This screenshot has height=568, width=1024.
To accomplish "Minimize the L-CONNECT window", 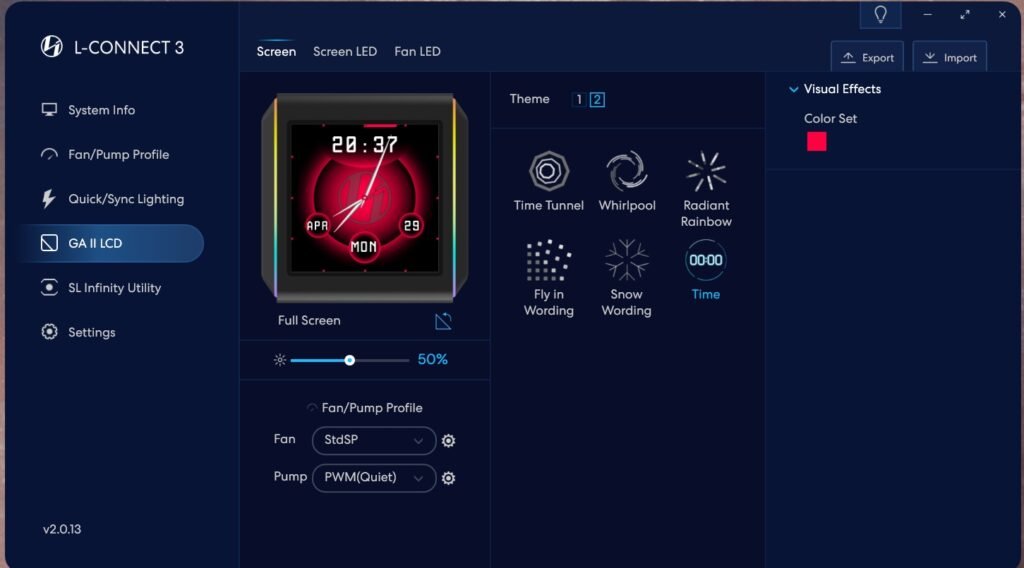I will tap(927, 14).
